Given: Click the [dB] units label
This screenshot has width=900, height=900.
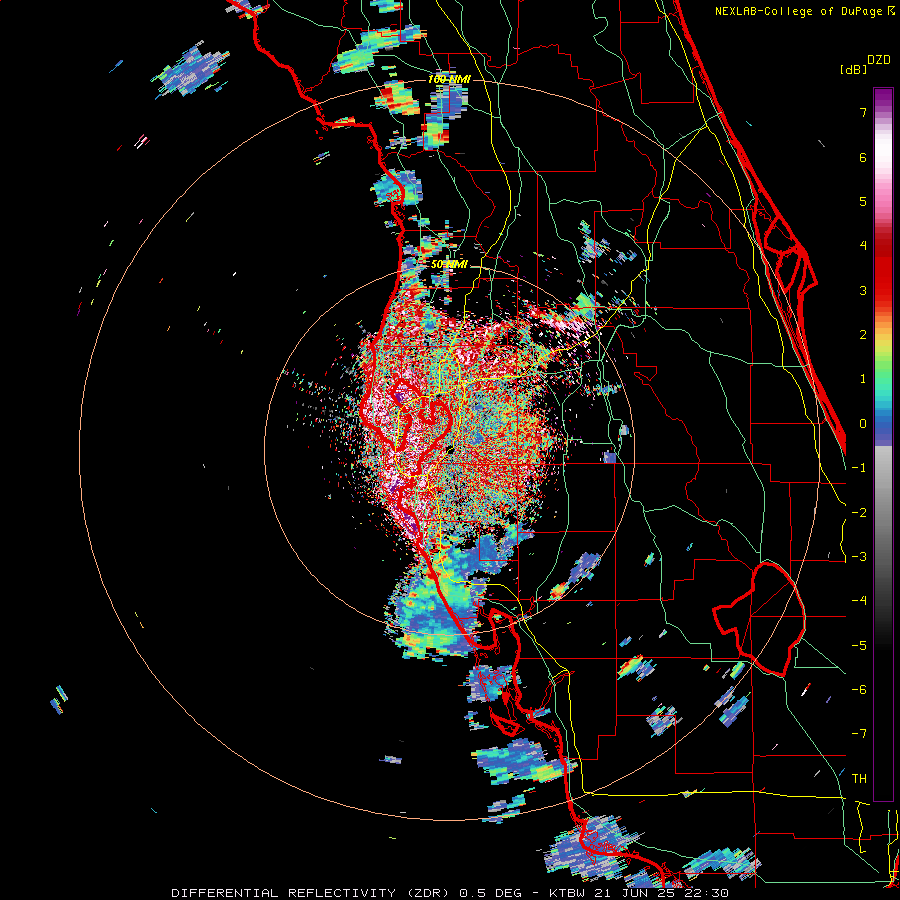Looking at the screenshot, I should click(853, 69).
